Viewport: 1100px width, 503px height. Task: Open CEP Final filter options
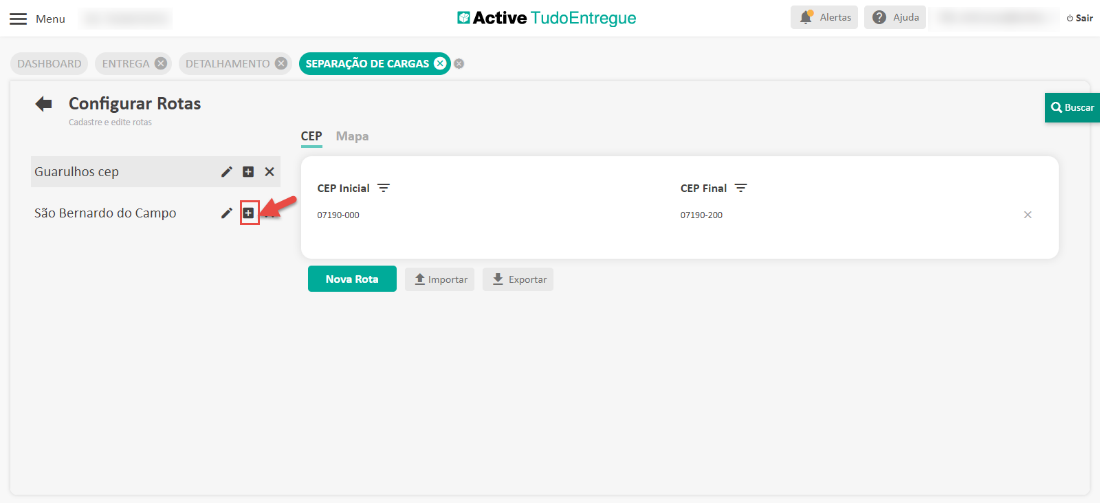(741, 188)
